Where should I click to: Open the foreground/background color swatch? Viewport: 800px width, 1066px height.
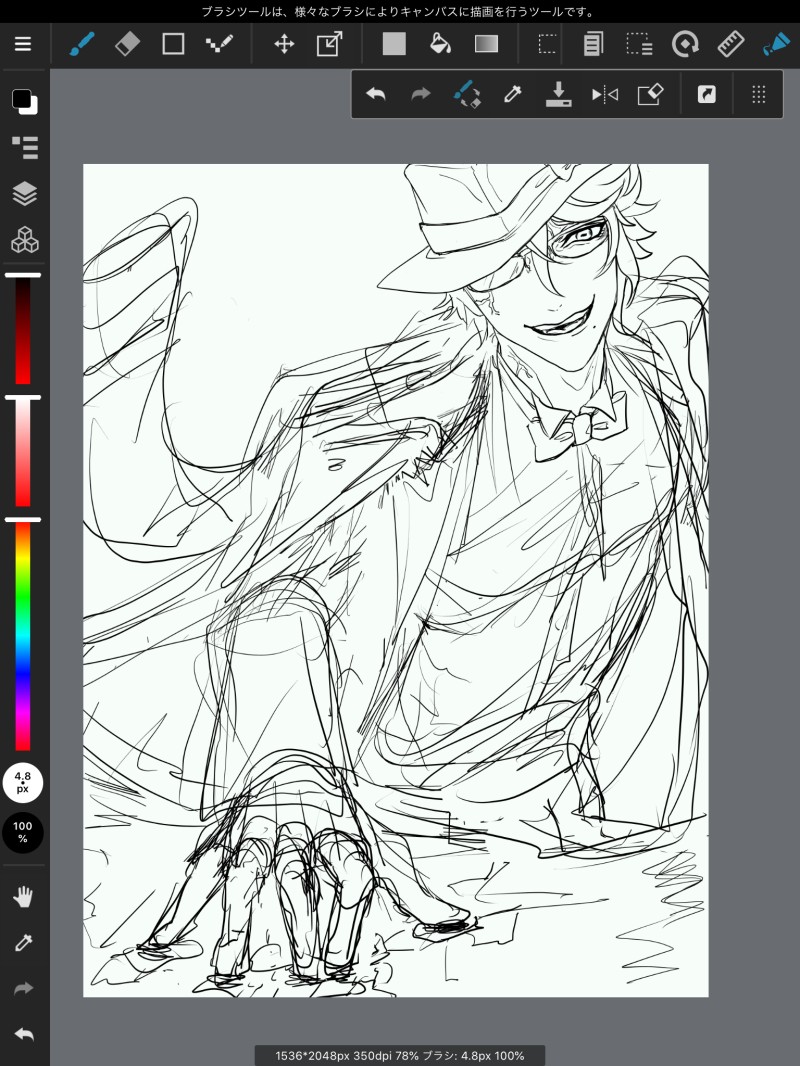24,101
